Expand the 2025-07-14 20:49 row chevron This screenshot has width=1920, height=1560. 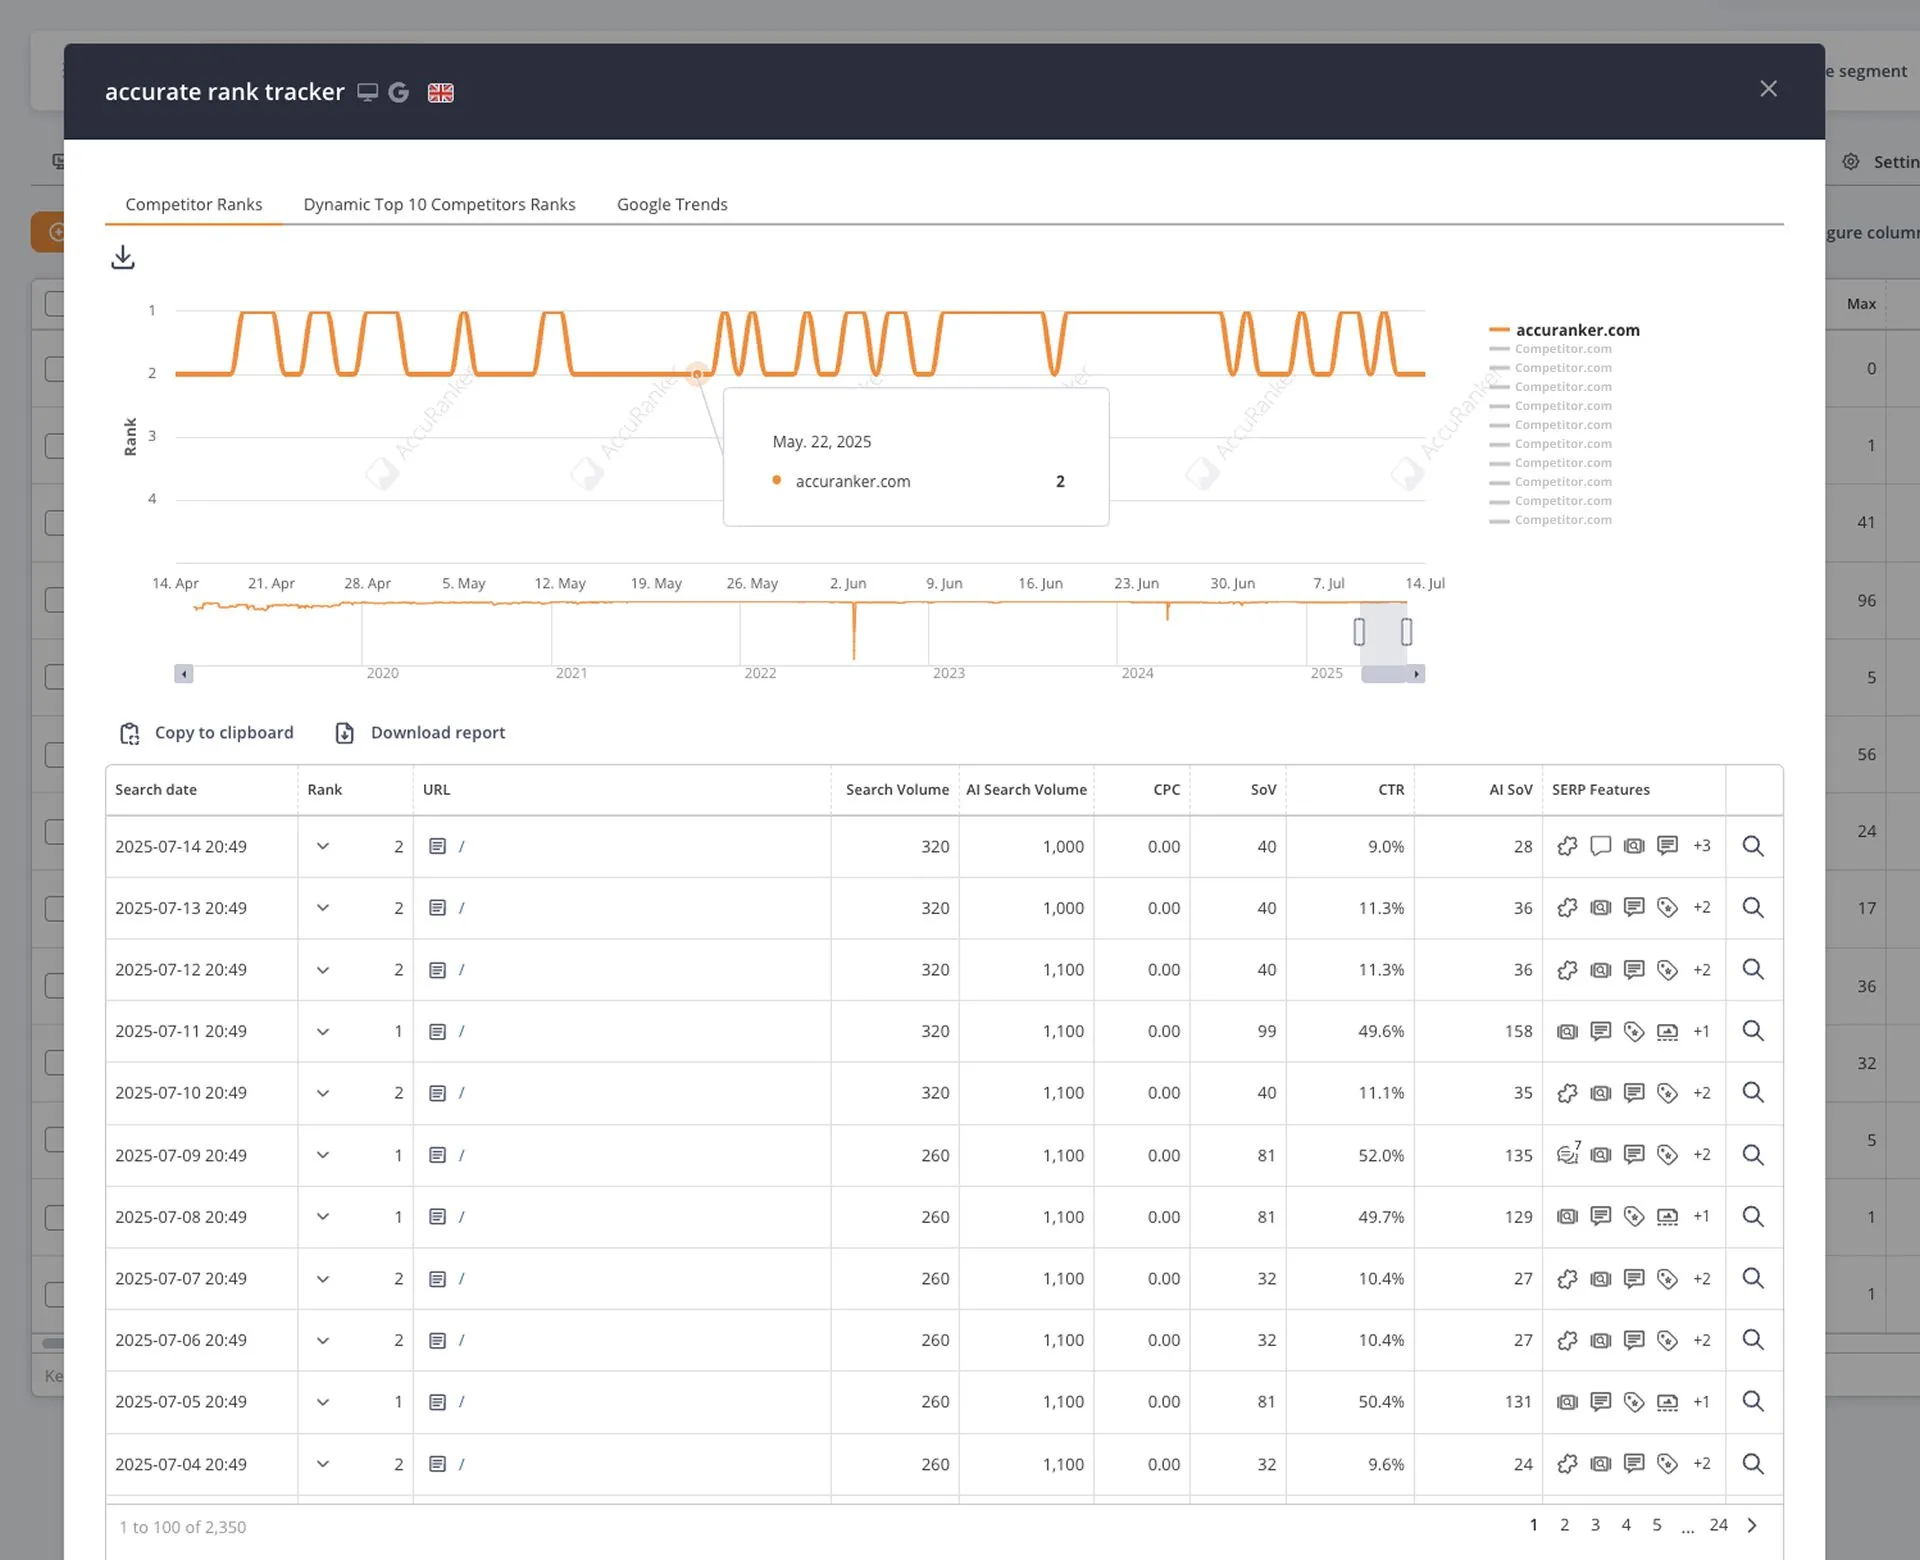coord(323,847)
